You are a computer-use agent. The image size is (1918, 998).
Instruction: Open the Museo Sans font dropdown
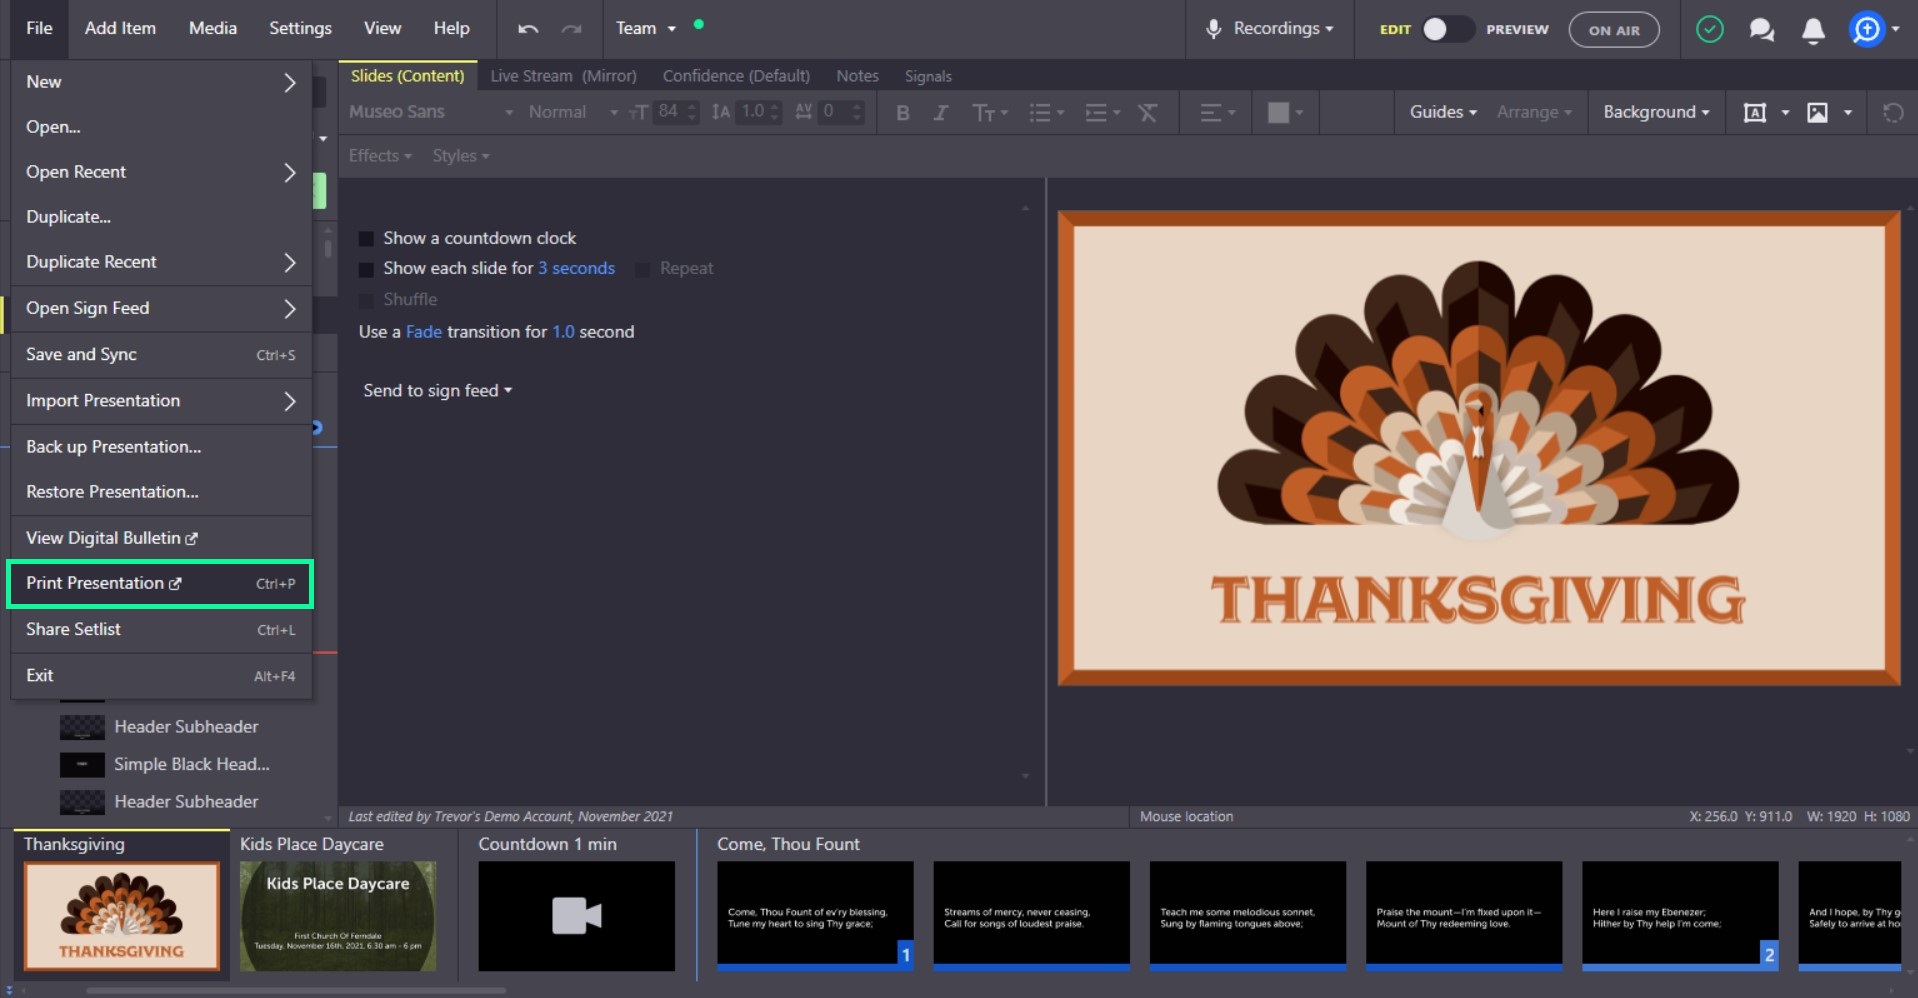(x=431, y=112)
